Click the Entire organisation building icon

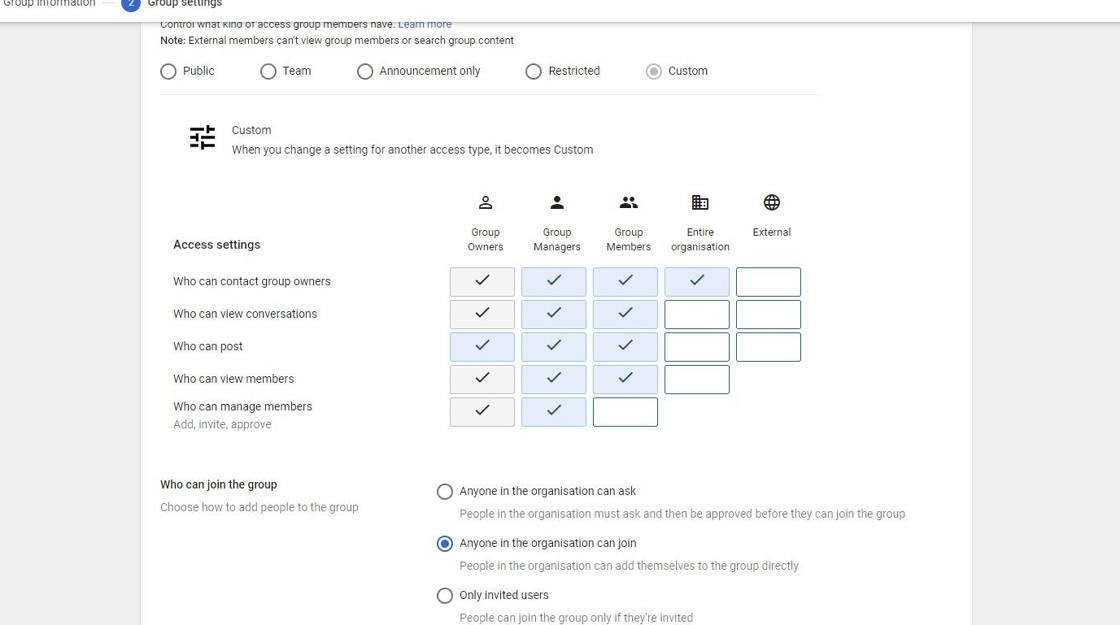pos(700,203)
